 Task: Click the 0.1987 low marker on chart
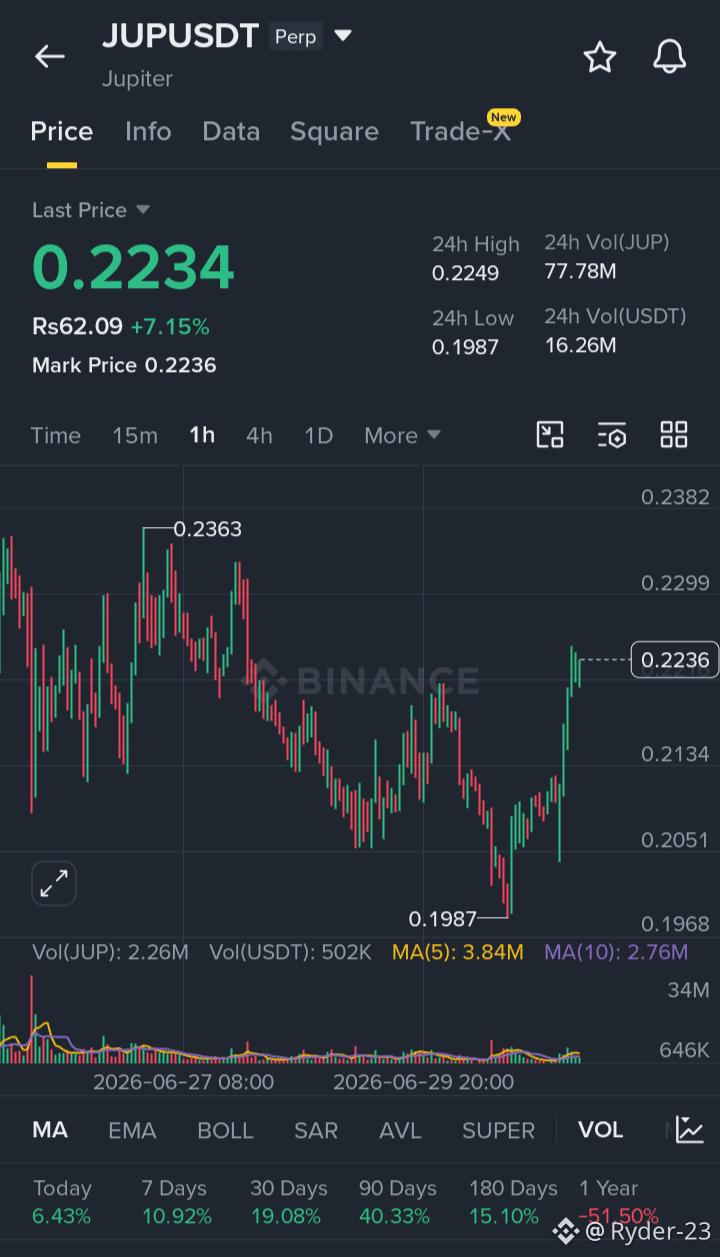[442, 918]
